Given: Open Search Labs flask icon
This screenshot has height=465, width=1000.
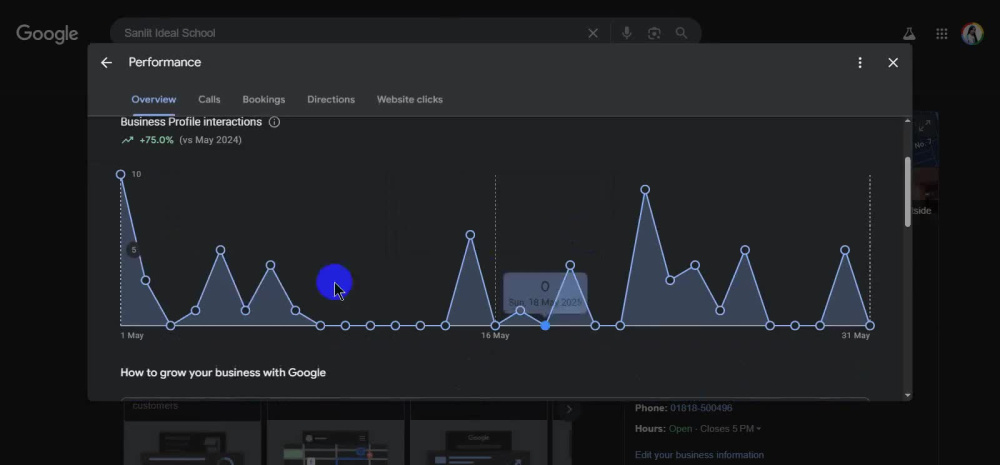Looking at the screenshot, I should tap(909, 34).
